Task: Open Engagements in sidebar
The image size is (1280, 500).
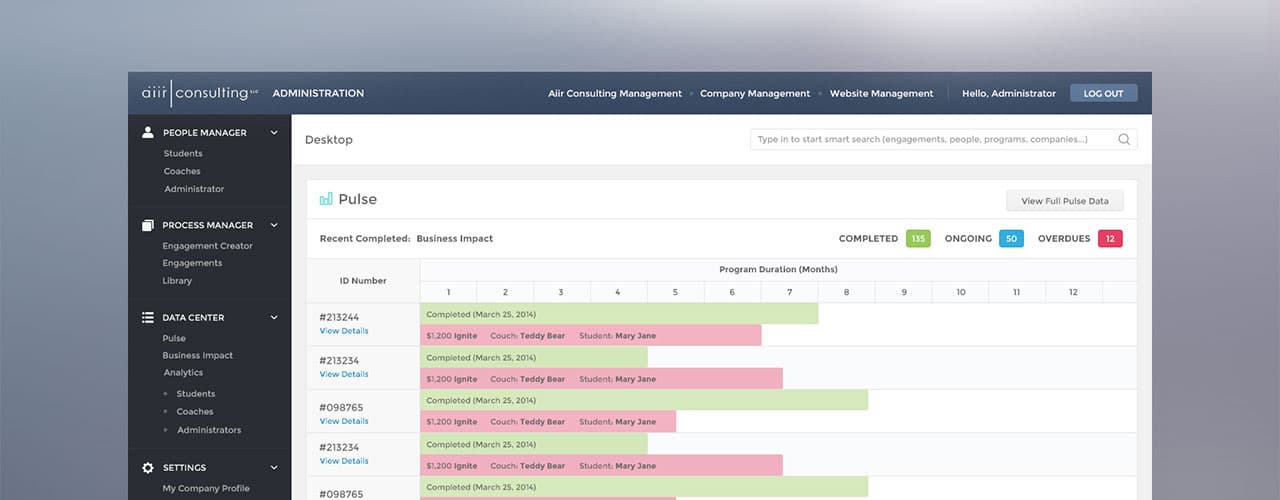Action: click(x=193, y=263)
